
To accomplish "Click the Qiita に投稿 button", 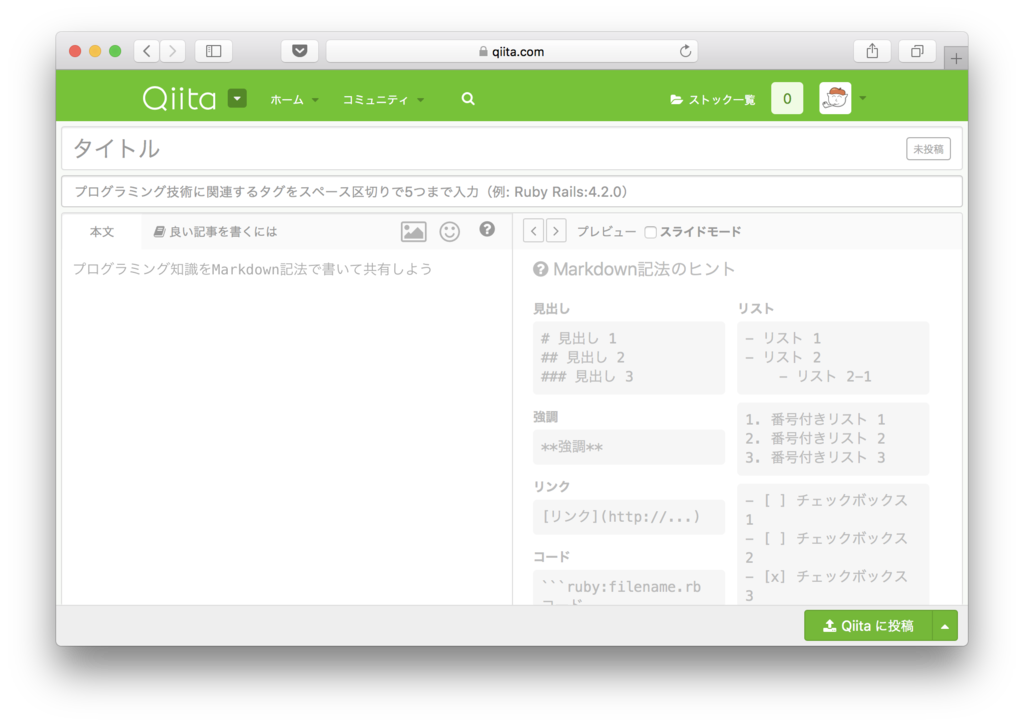I will (868, 625).
